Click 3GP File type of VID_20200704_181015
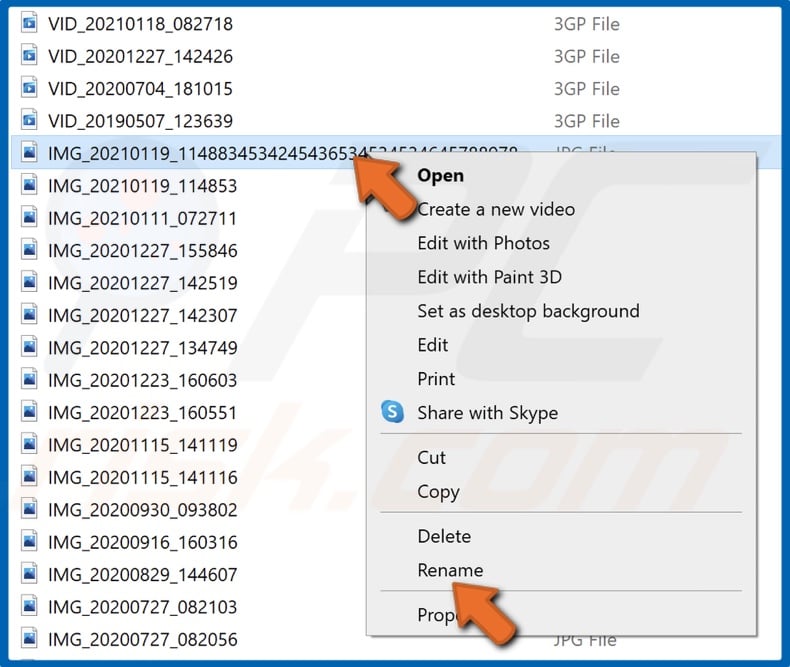The height and width of the screenshot is (667, 790). [x=587, y=89]
